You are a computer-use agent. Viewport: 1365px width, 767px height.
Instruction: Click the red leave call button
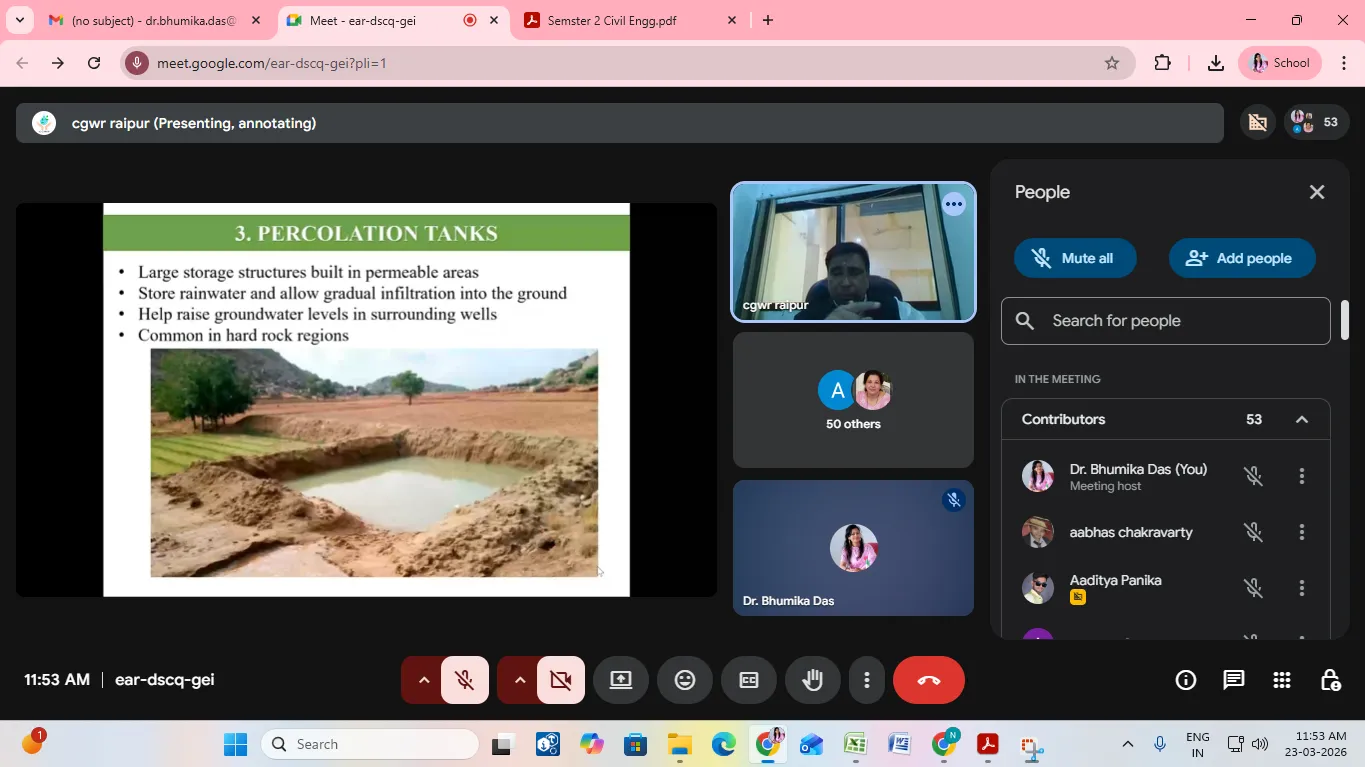(928, 680)
